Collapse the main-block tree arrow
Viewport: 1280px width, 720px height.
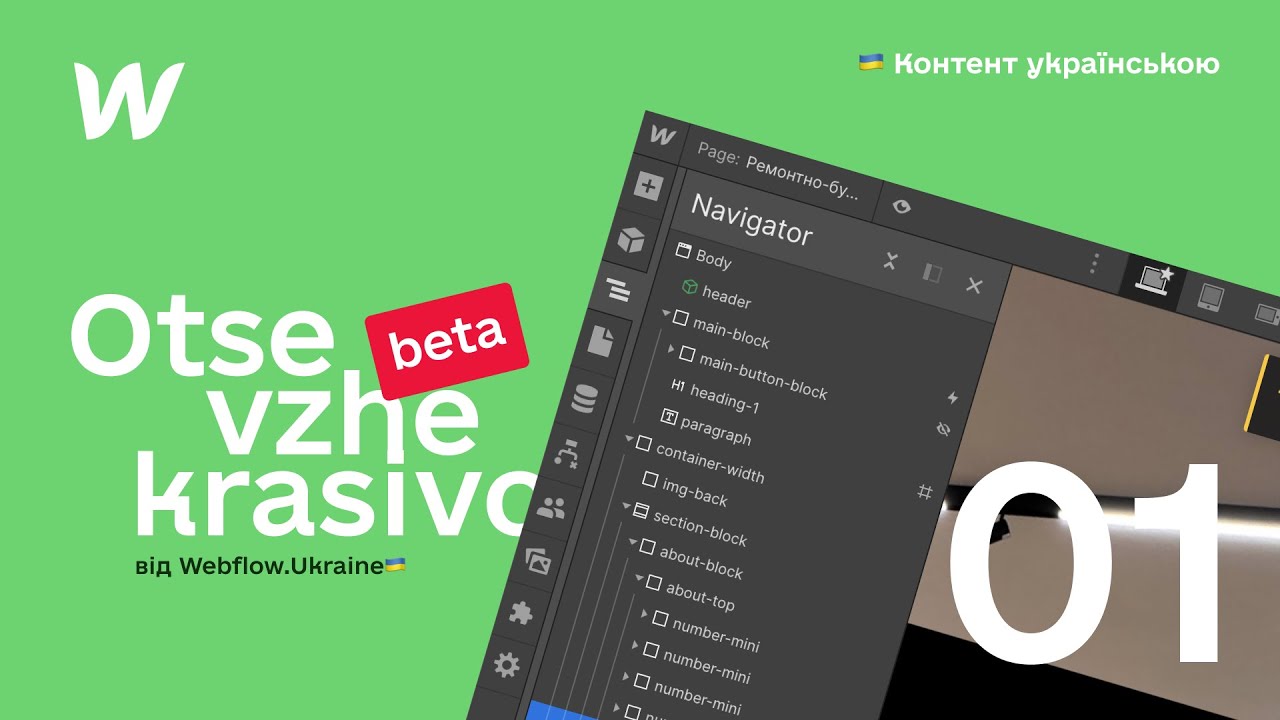pyautogui.click(x=667, y=312)
